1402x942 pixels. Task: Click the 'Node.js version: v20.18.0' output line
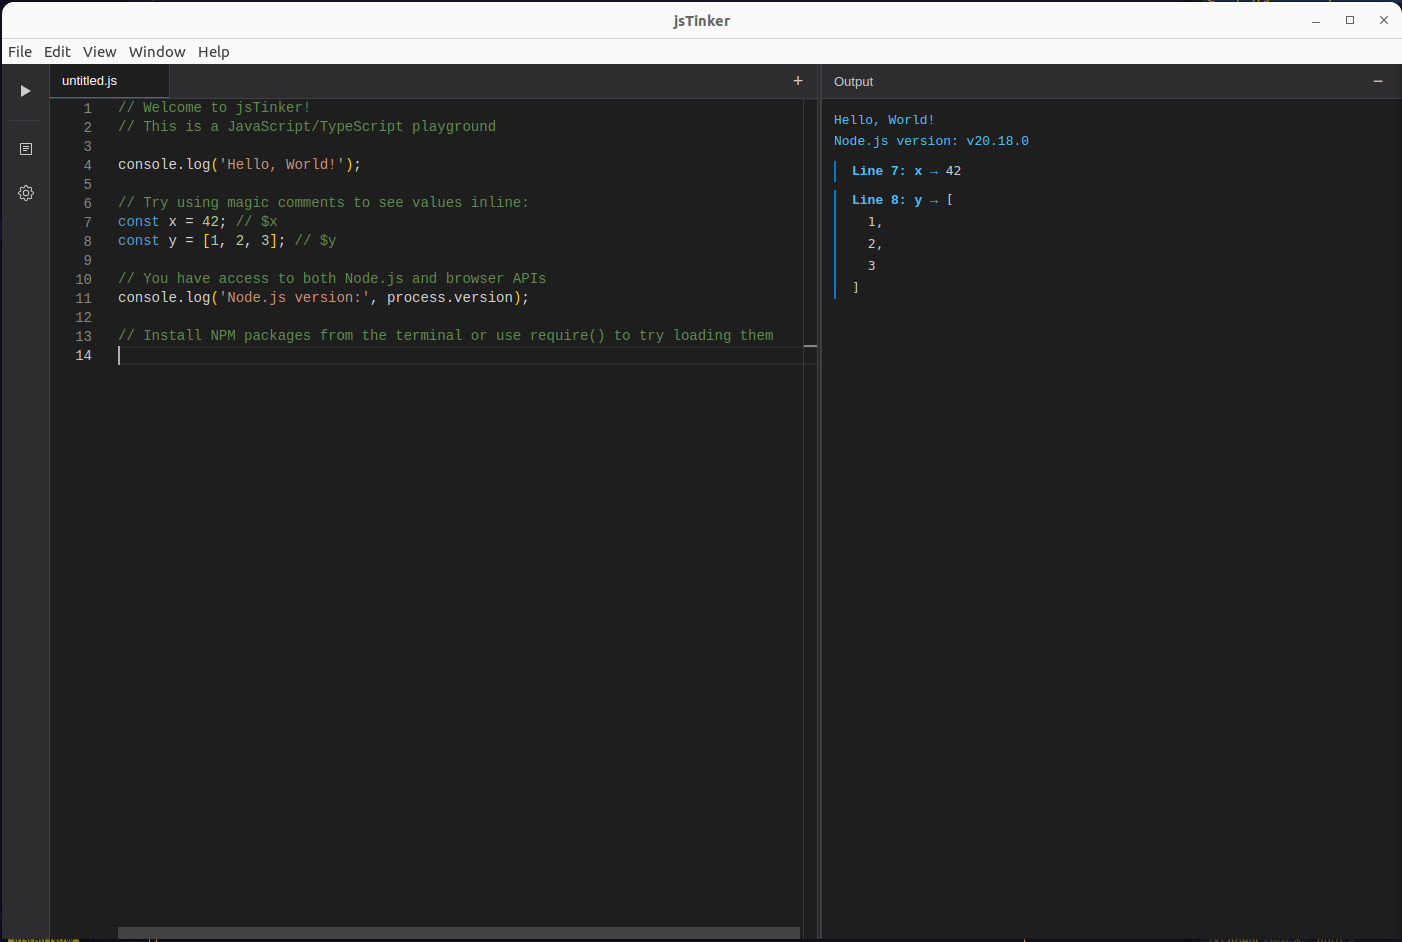931,141
